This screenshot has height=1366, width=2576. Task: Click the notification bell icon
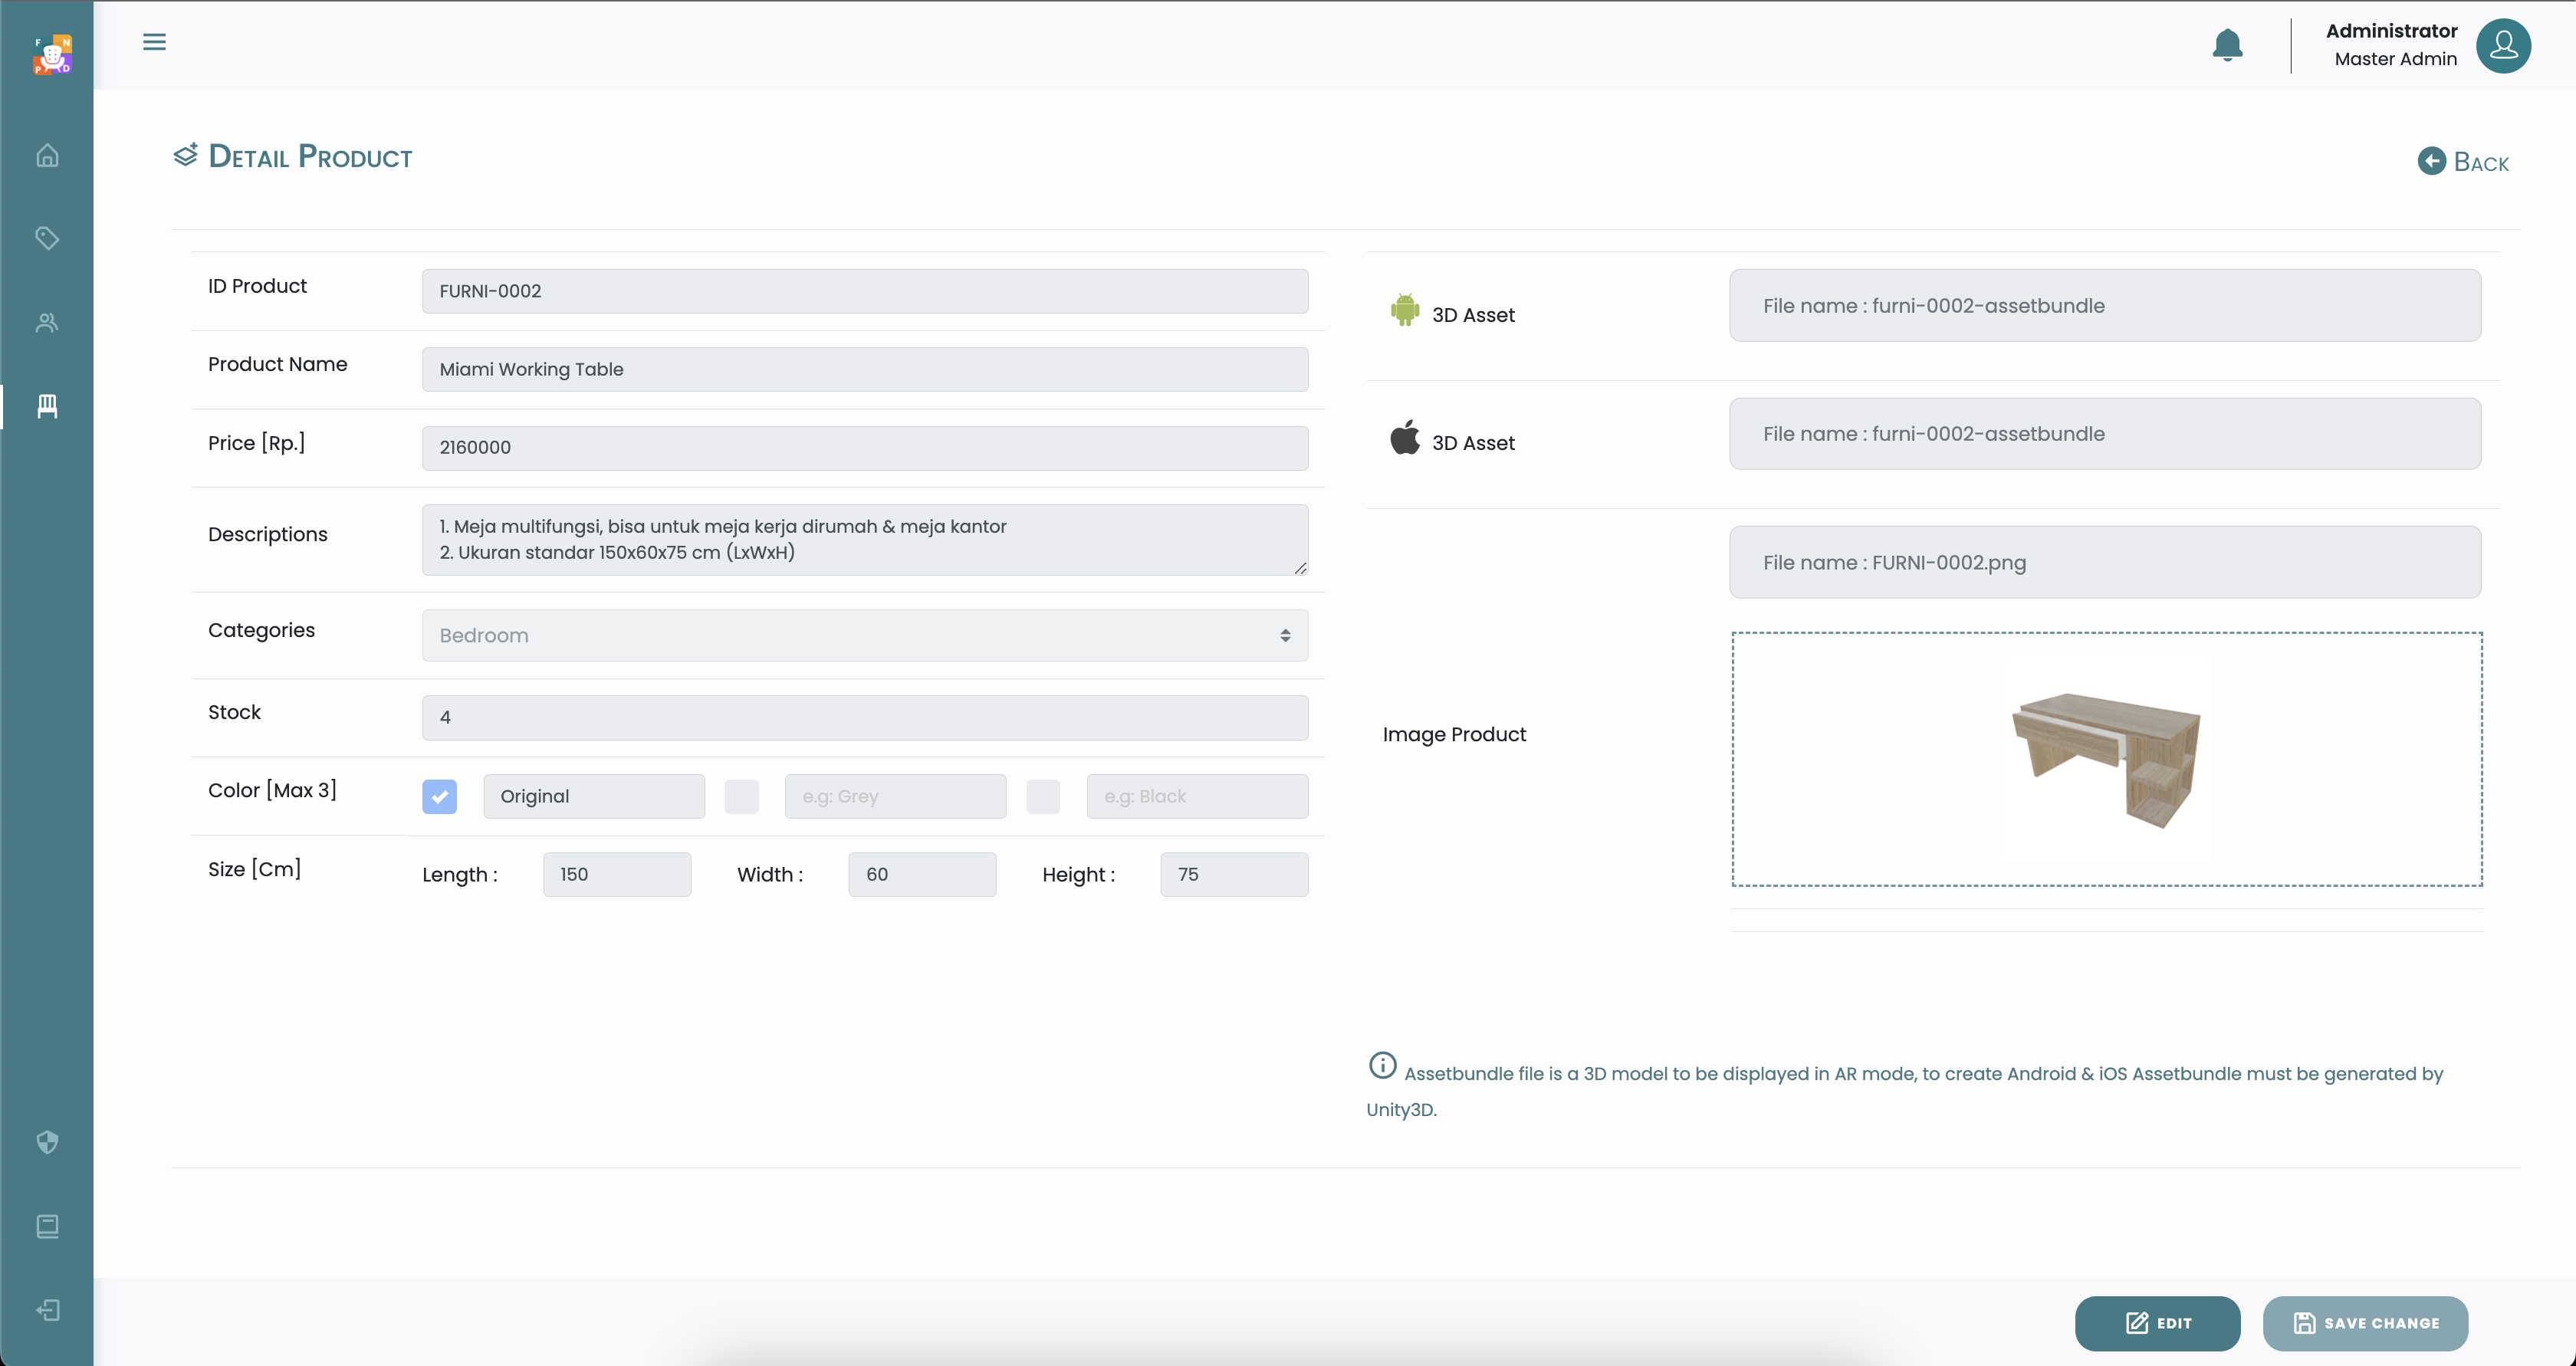(x=2227, y=45)
